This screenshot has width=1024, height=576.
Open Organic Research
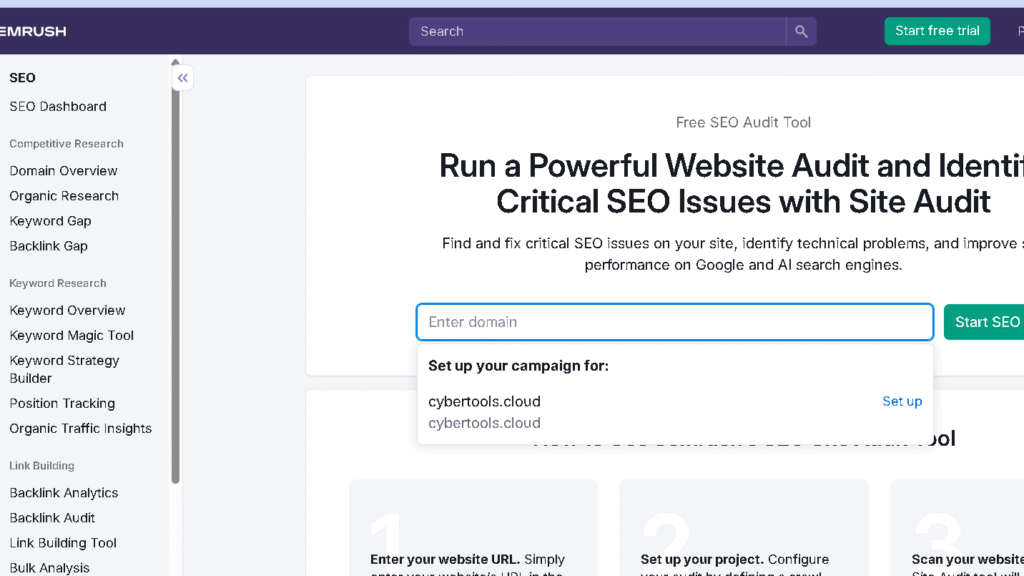64,195
